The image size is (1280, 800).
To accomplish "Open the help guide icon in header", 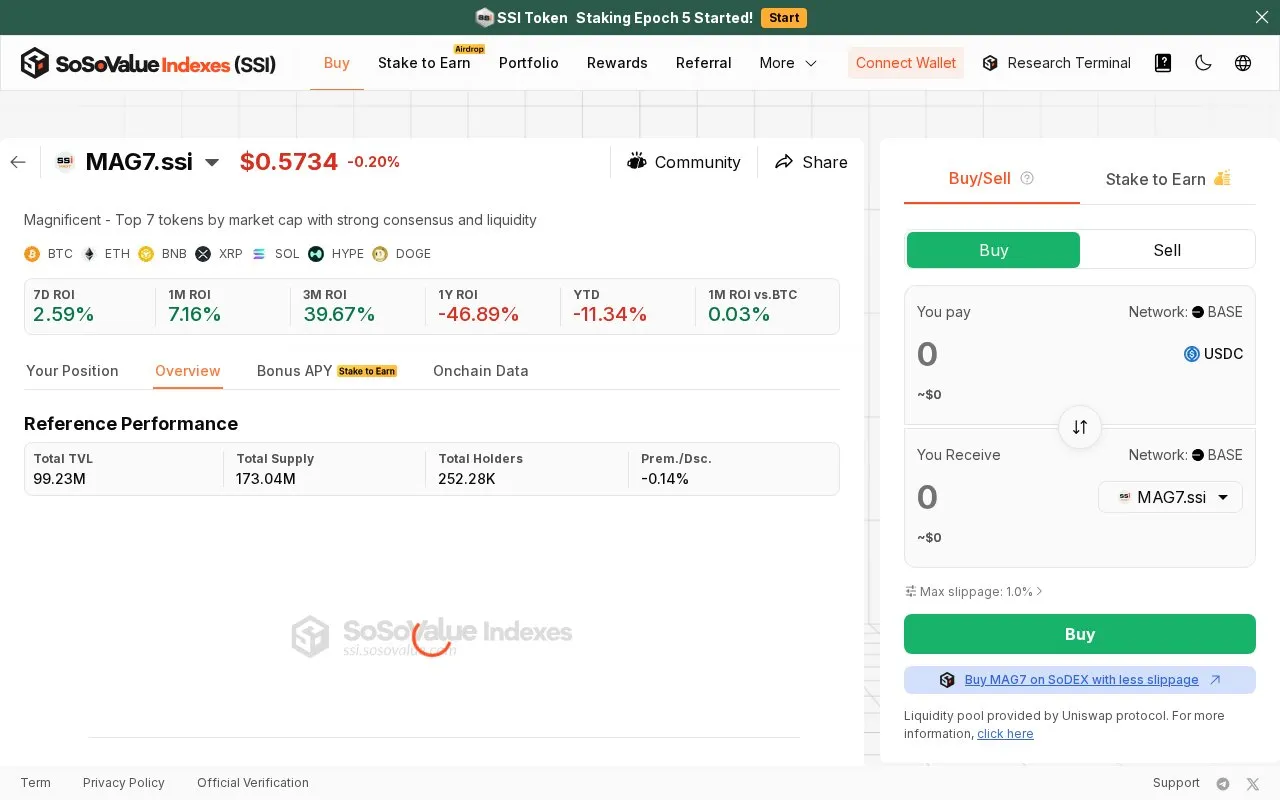I will point(1163,63).
